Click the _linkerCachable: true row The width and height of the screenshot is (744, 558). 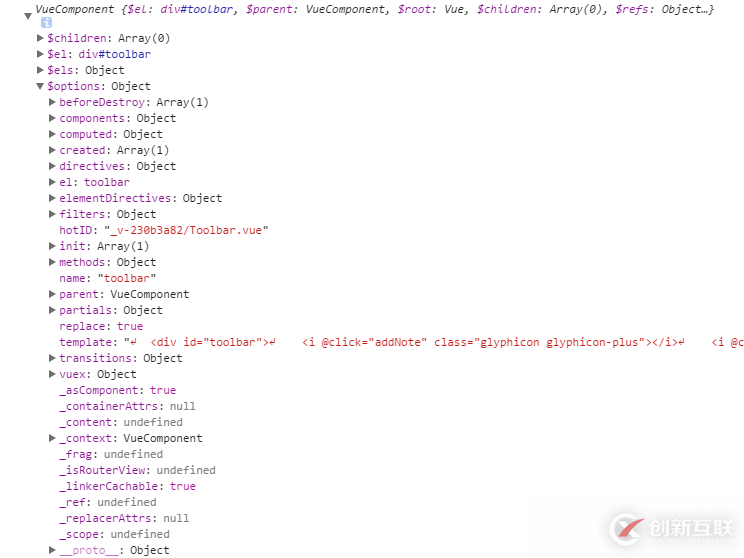[x=128, y=486]
